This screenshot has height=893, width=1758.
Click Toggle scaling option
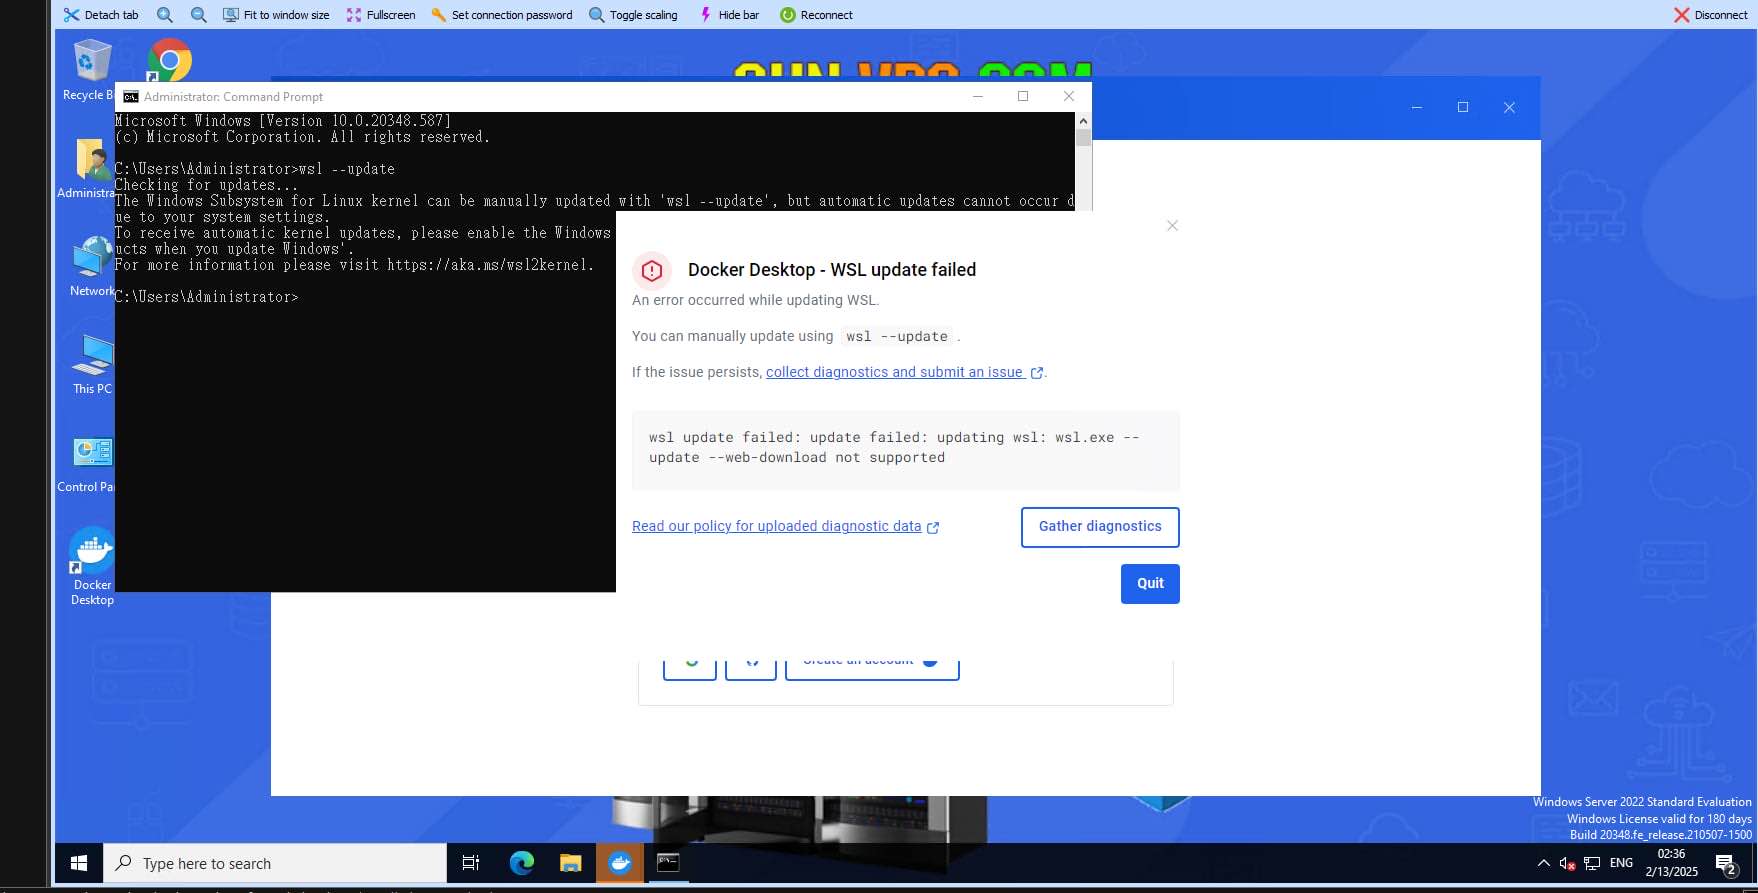coord(634,15)
